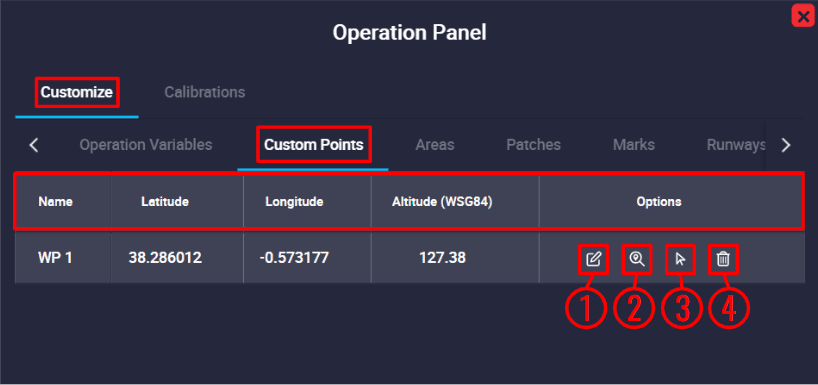
Task: Click the cursor pick-on-map icon
Action: pyautogui.click(x=680, y=259)
